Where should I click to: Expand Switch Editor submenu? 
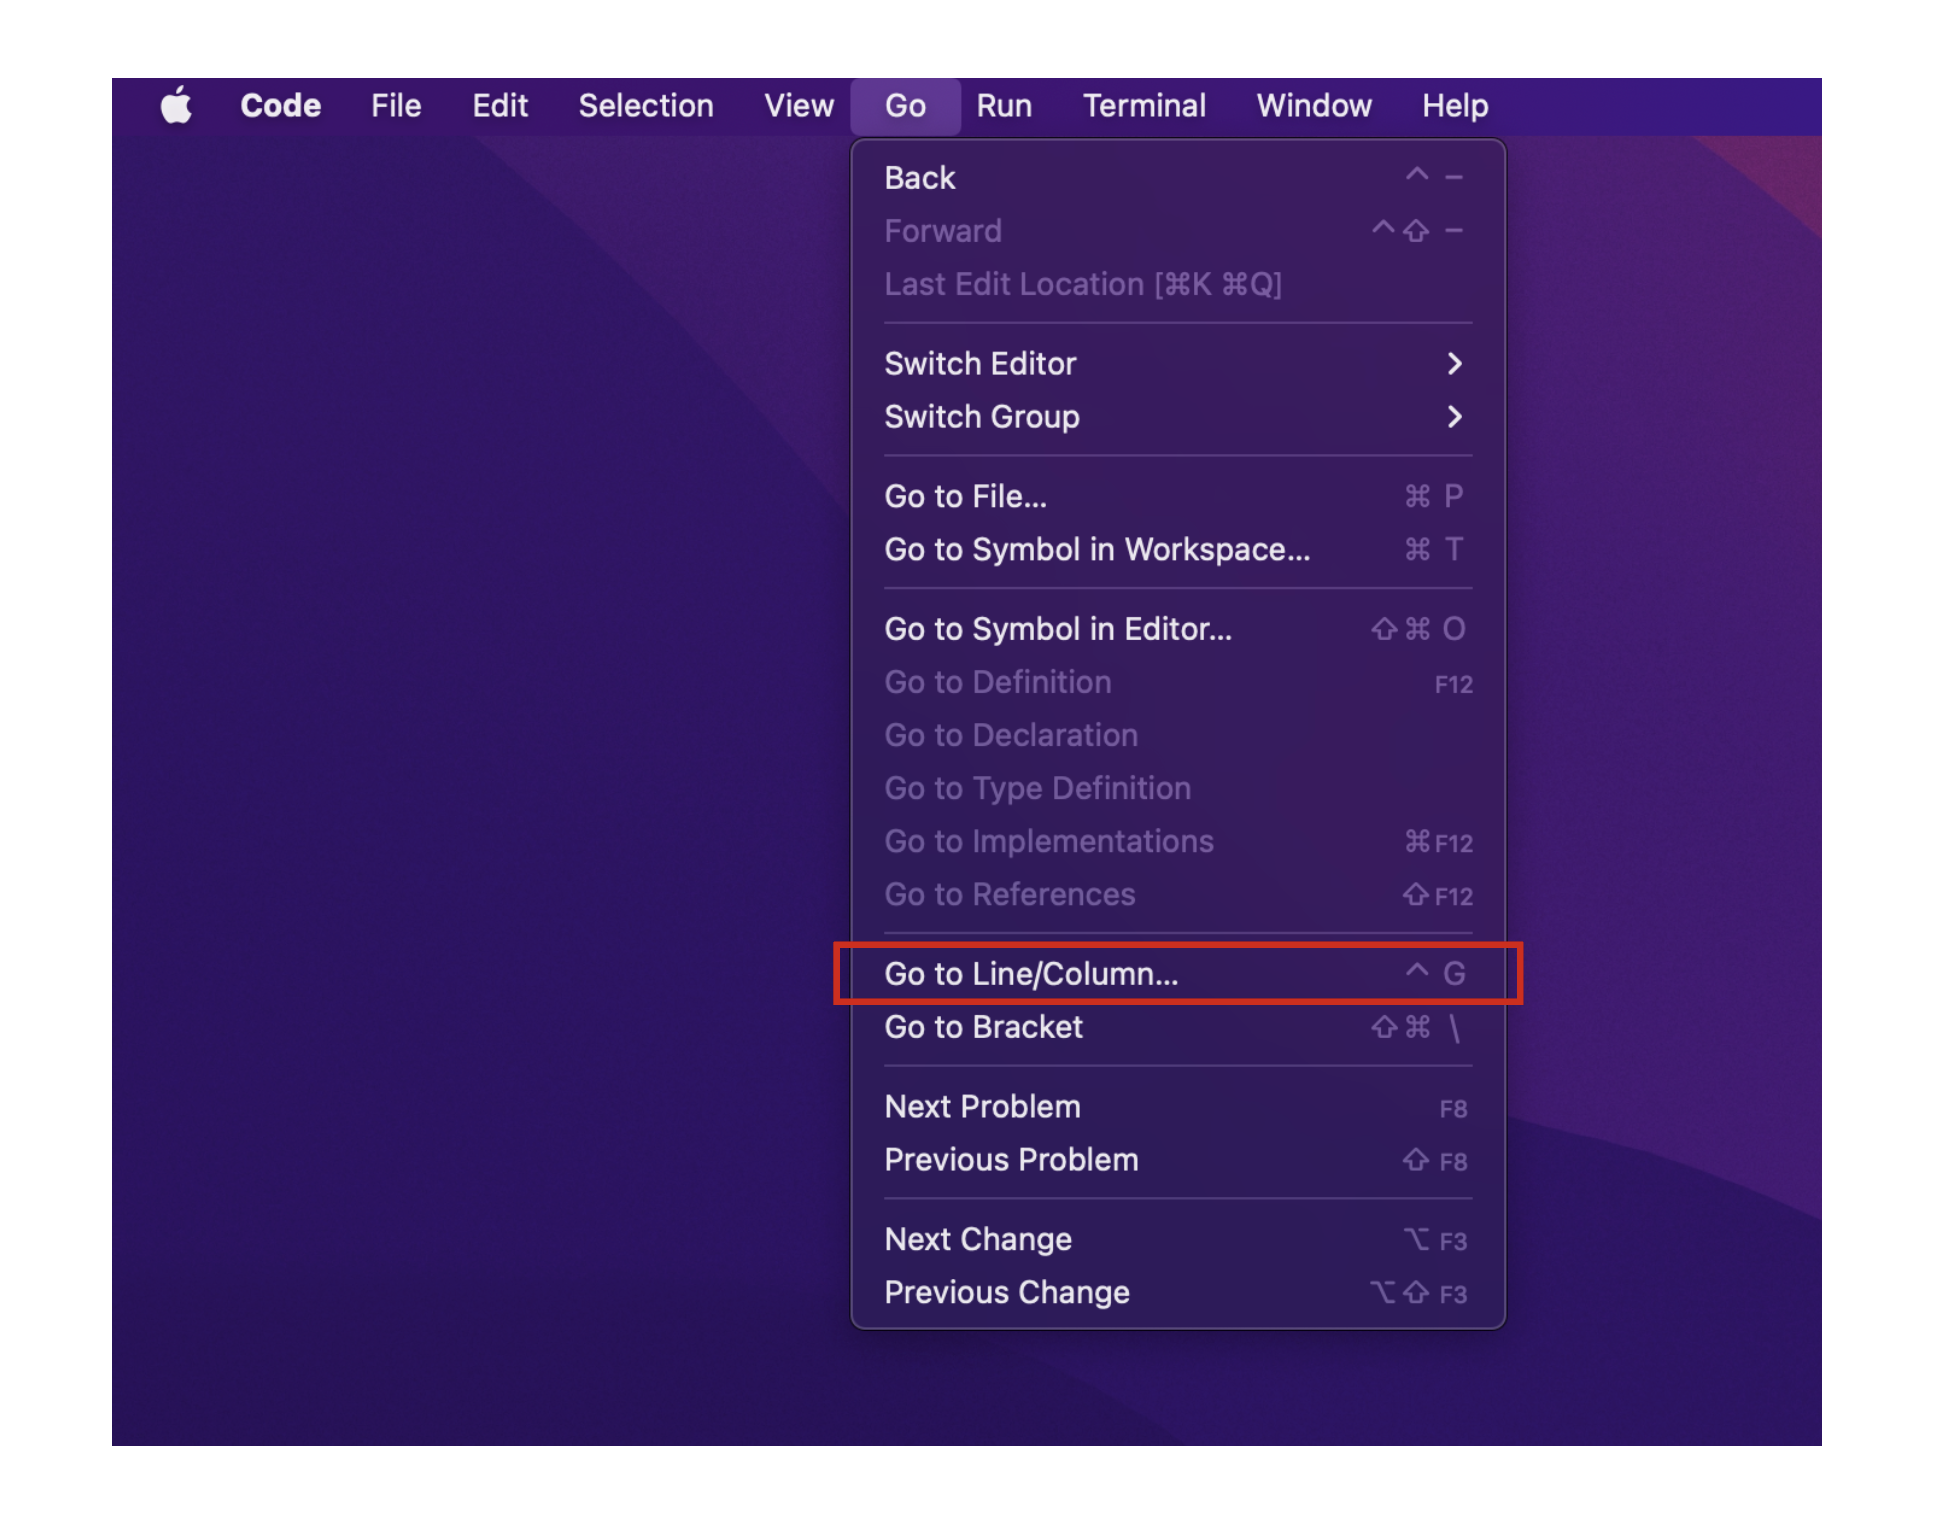pos(1171,363)
